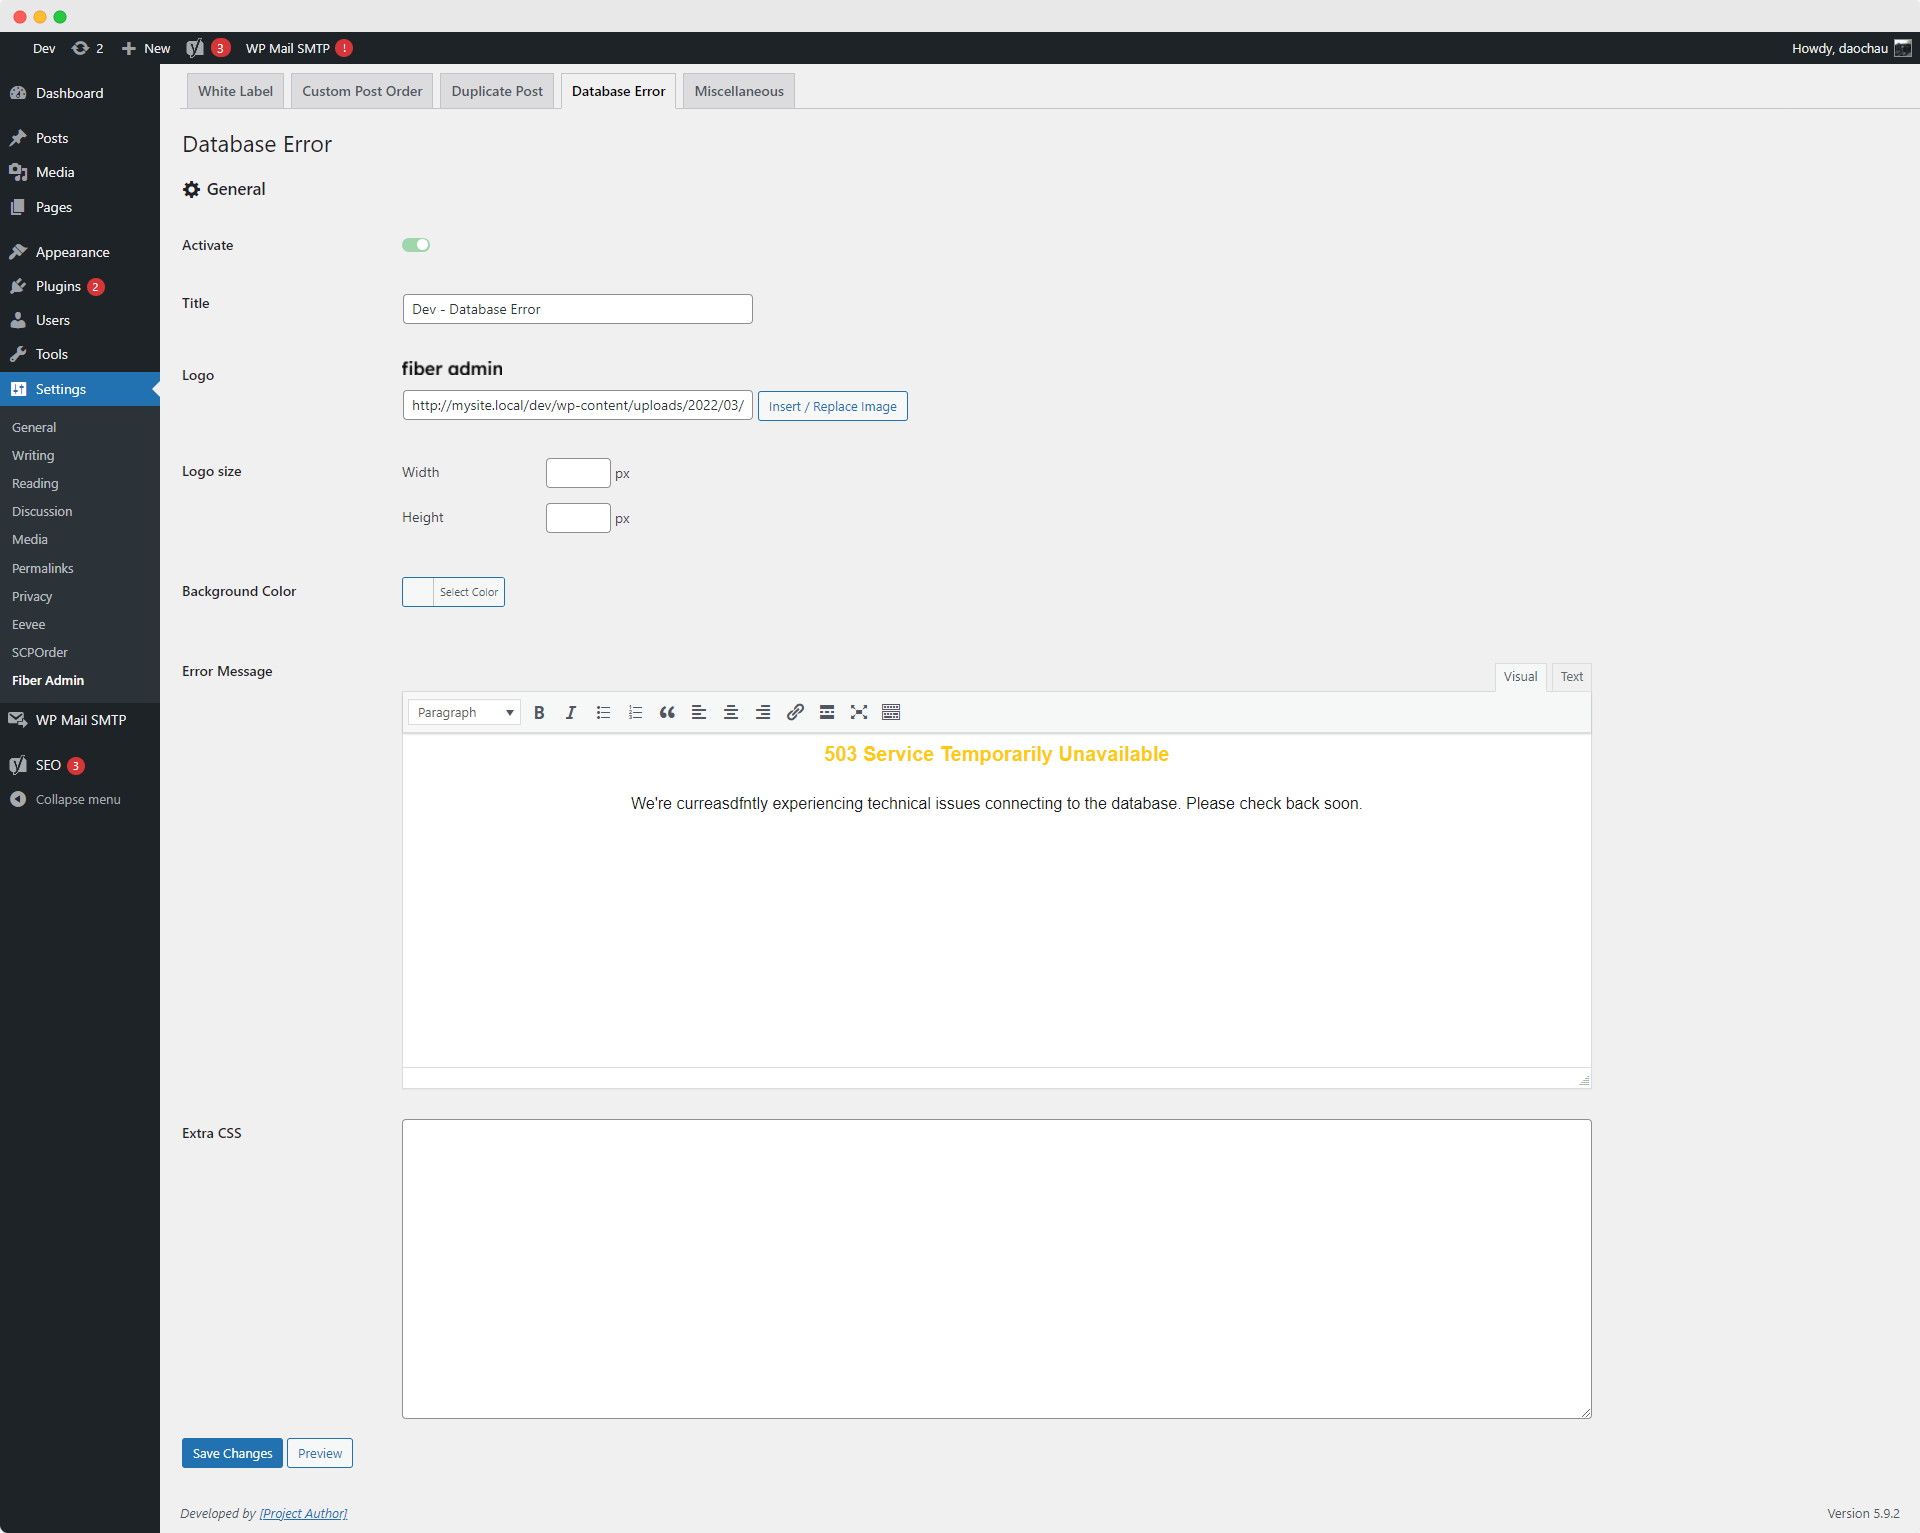
Task: Apply blockquote formatting
Action: click(667, 712)
